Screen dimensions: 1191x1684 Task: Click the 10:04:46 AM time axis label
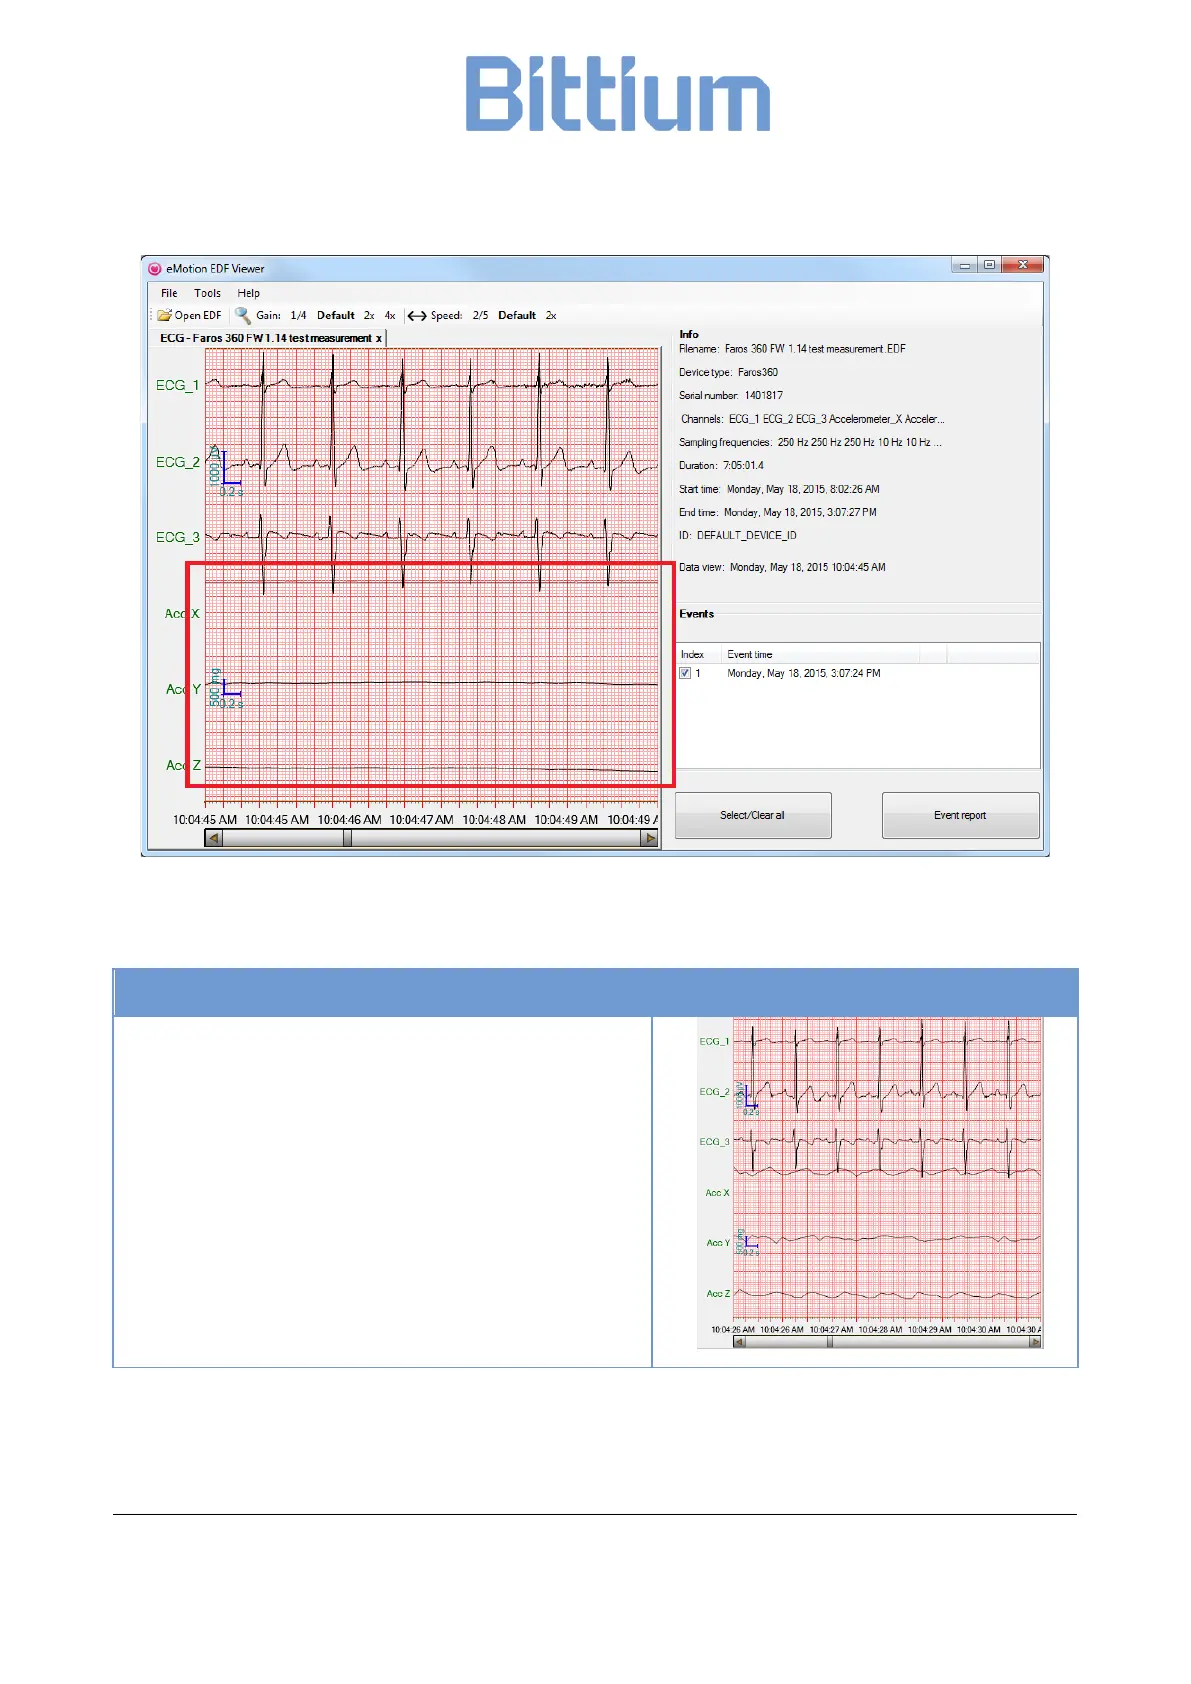[x=349, y=820]
